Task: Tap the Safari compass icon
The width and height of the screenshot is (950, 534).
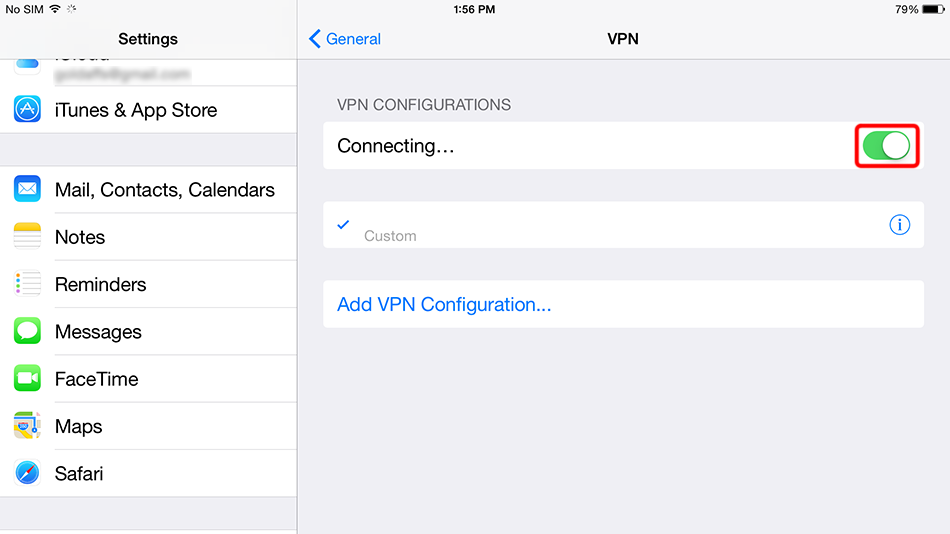Action: point(28,473)
